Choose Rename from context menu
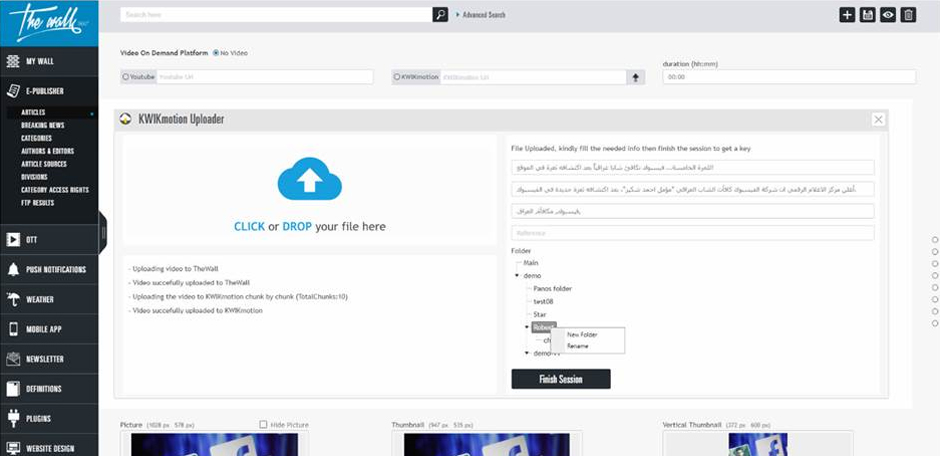 [578, 346]
